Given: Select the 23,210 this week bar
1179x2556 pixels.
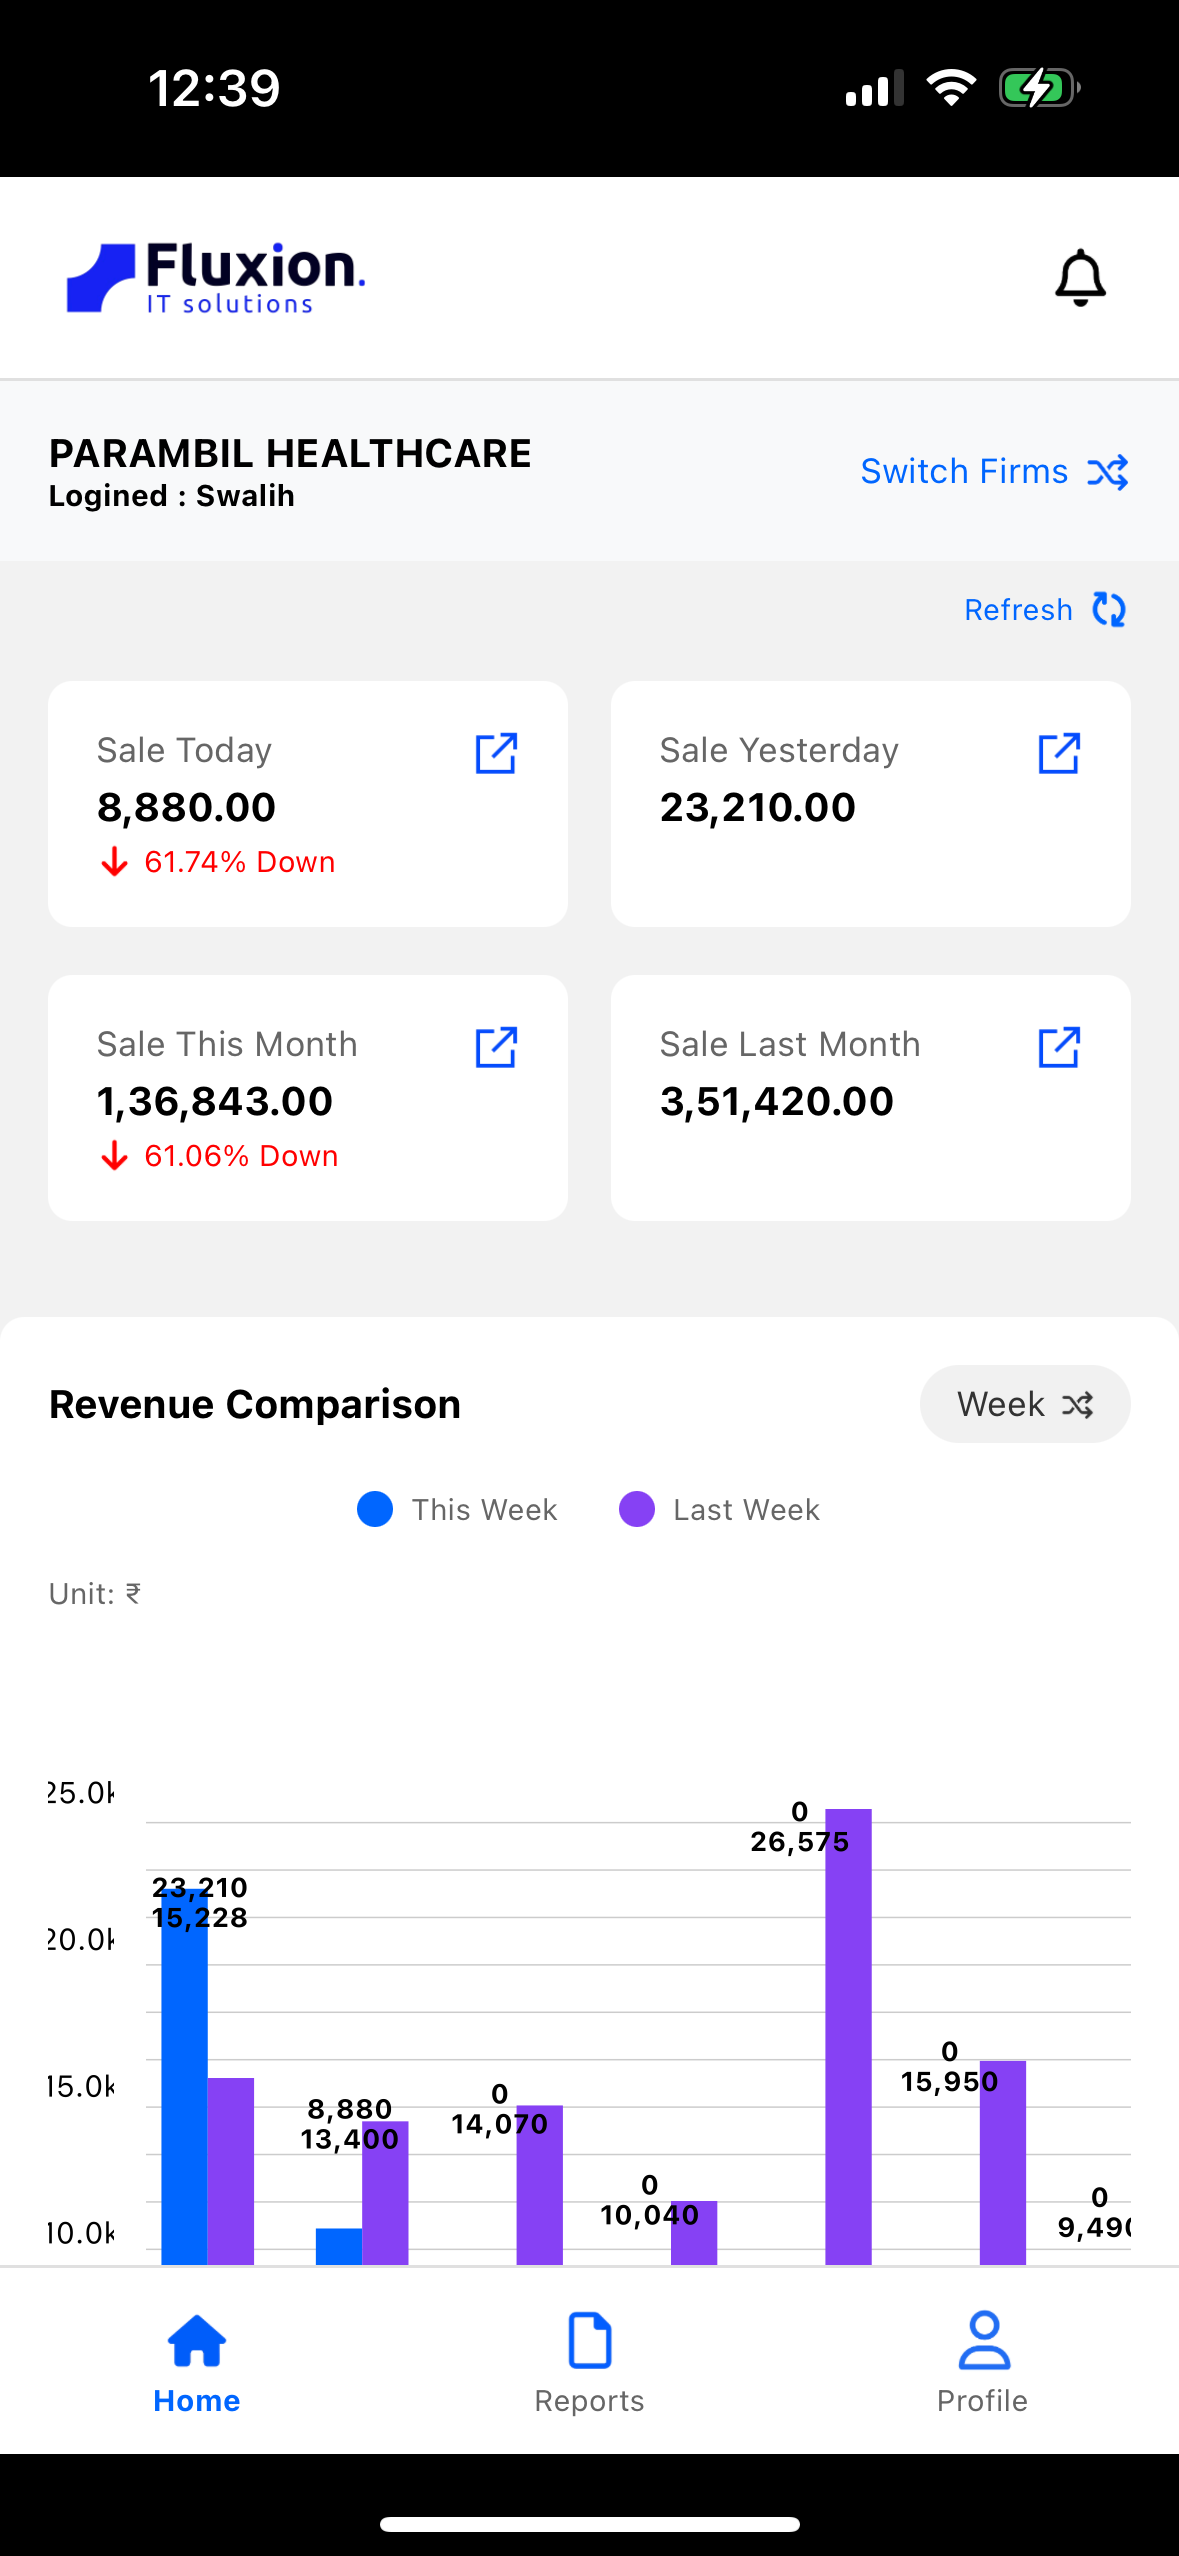Looking at the screenshot, I should (184, 2080).
